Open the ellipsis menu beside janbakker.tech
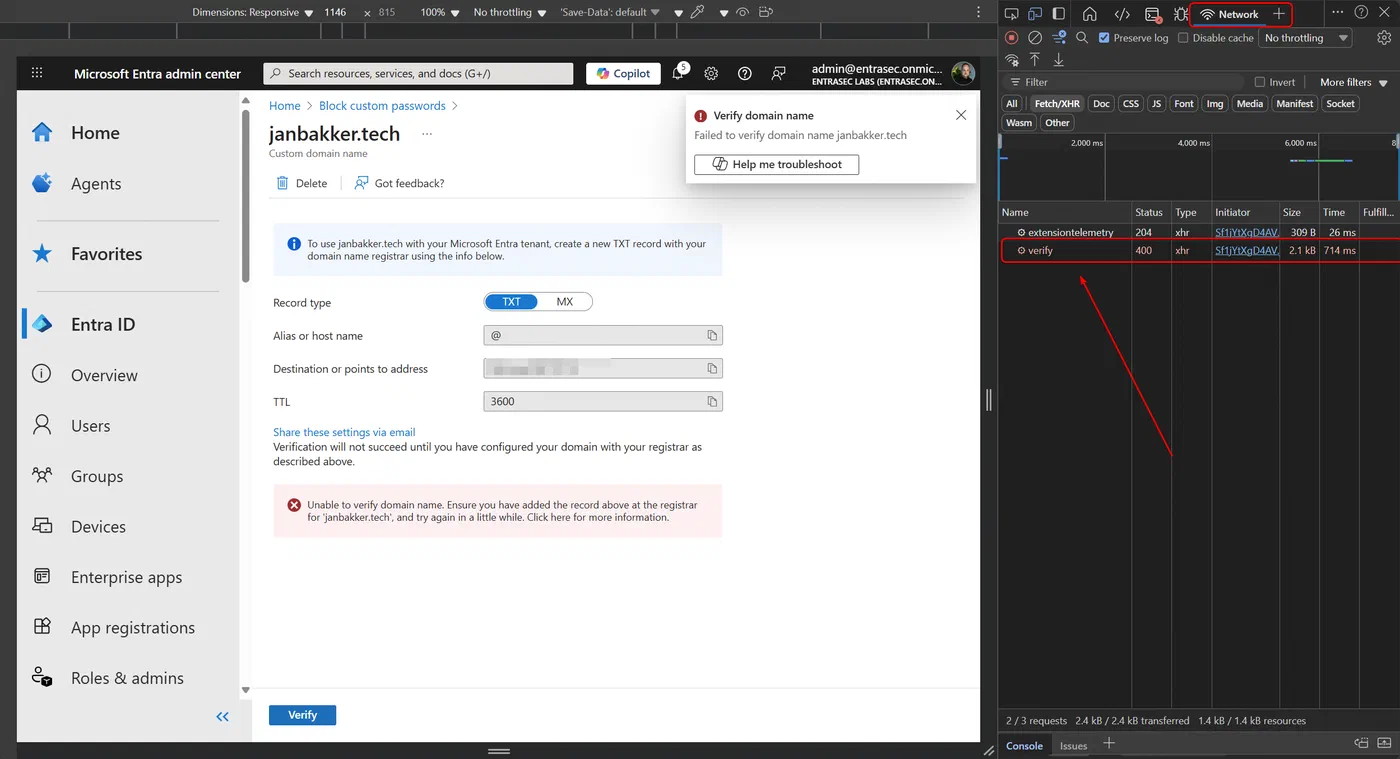 [427, 134]
